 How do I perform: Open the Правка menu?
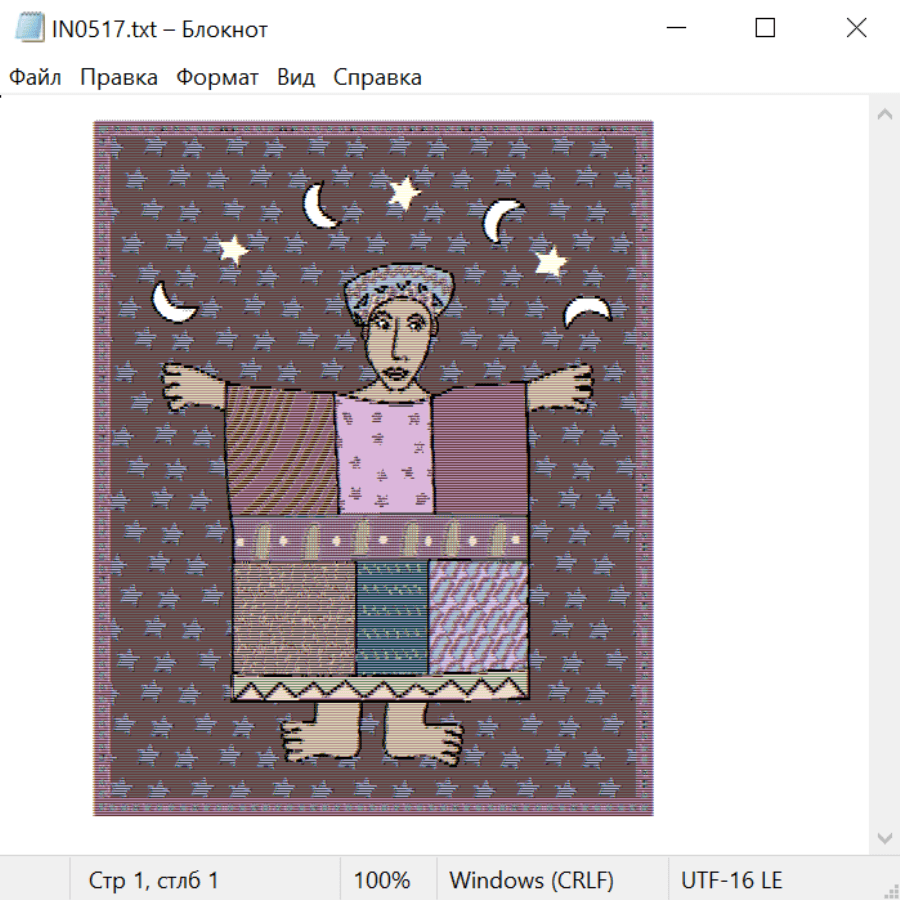click(118, 77)
